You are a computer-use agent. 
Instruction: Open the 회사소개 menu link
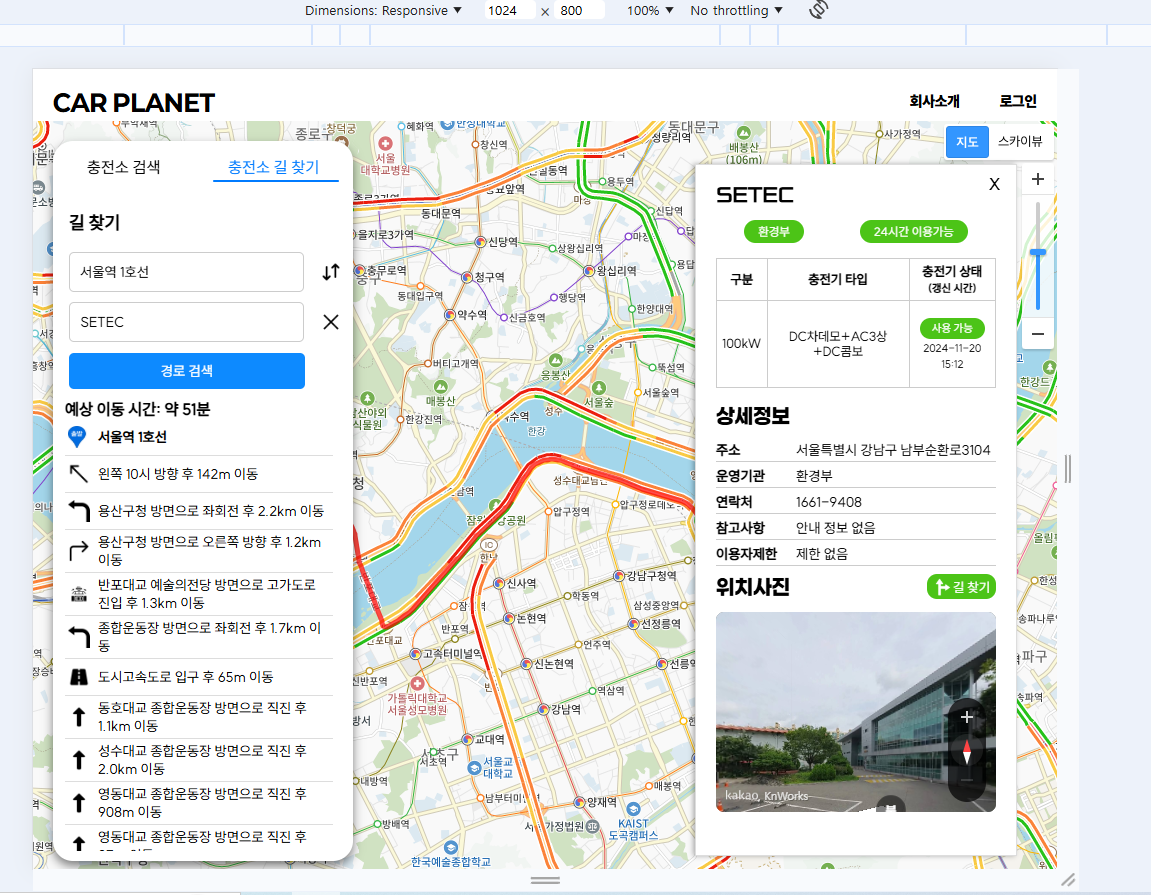[x=934, y=101]
